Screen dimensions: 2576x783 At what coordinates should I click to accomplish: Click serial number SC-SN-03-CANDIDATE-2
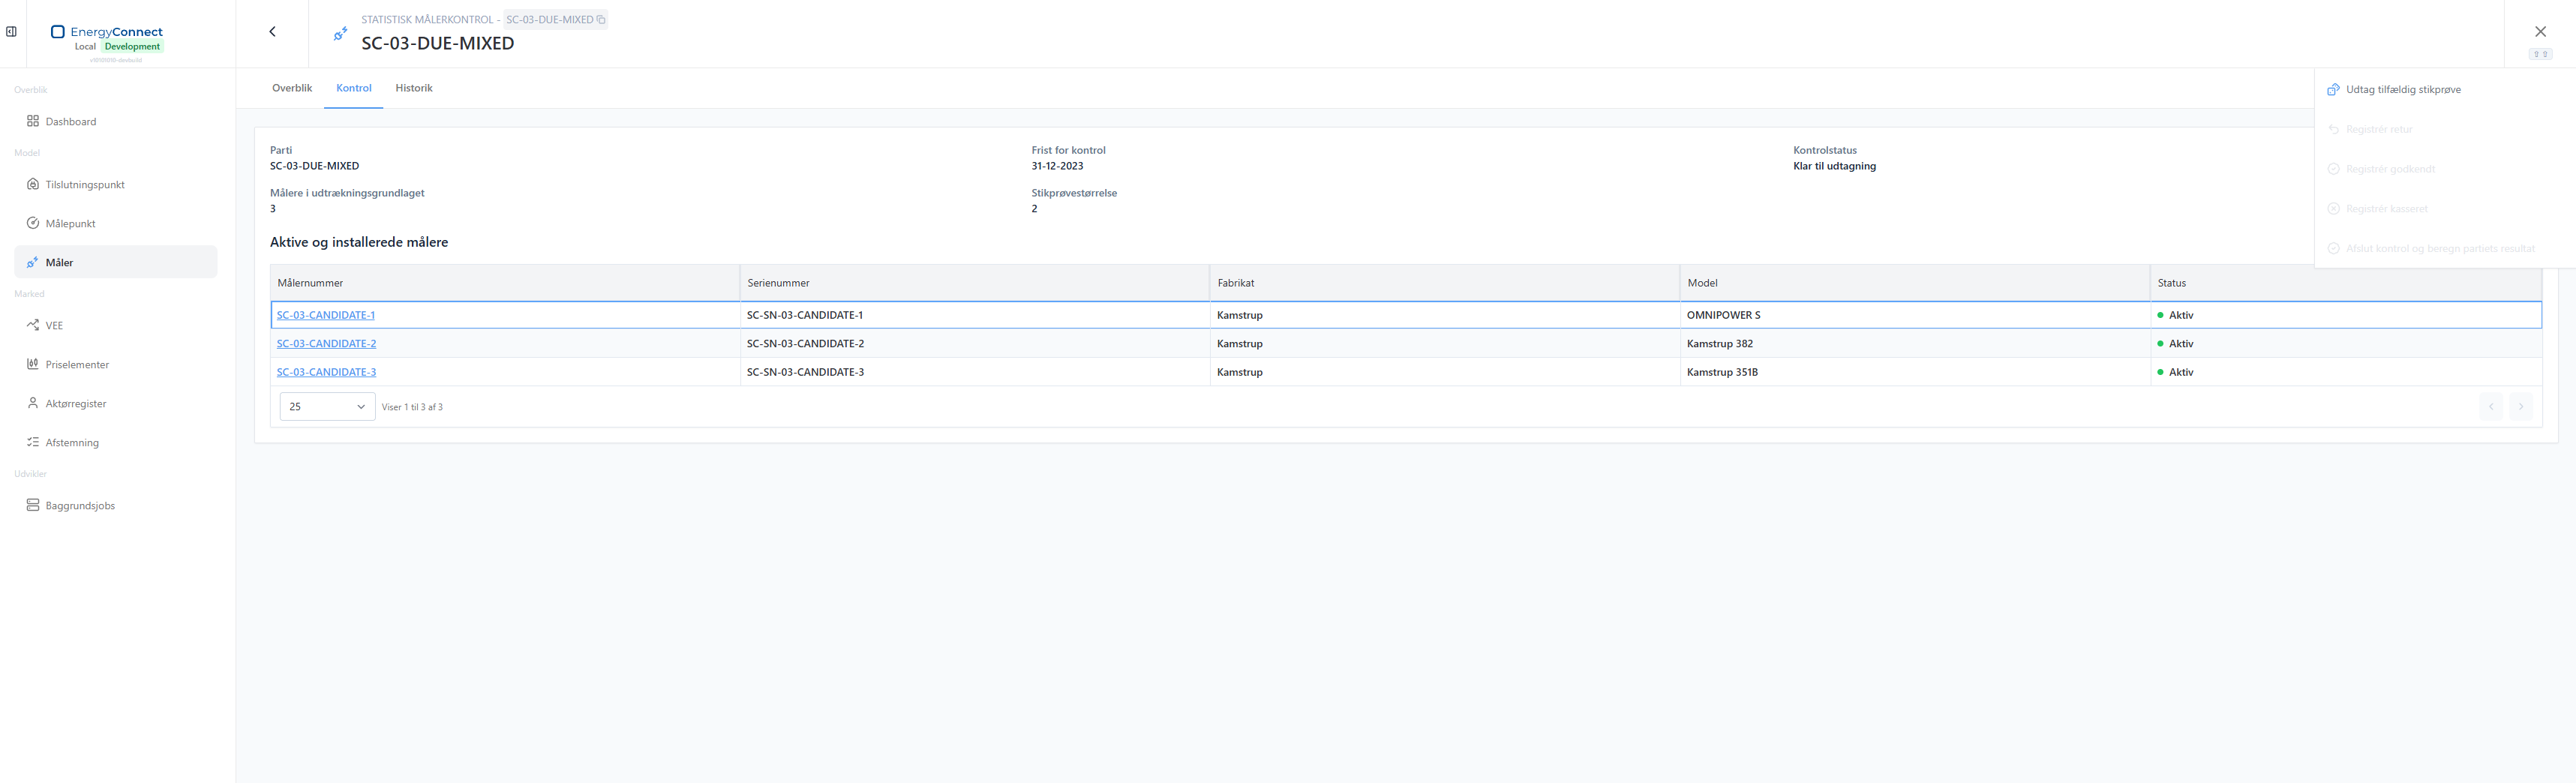(805, 343)
